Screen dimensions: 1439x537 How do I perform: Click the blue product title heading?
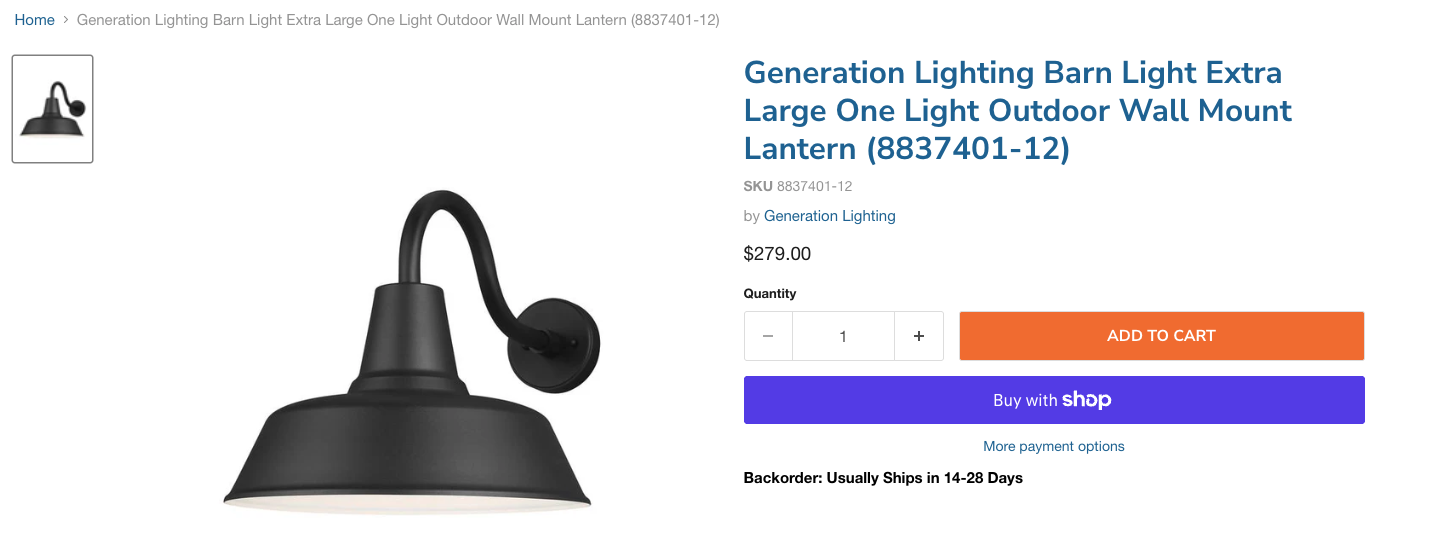[1018, 110]
